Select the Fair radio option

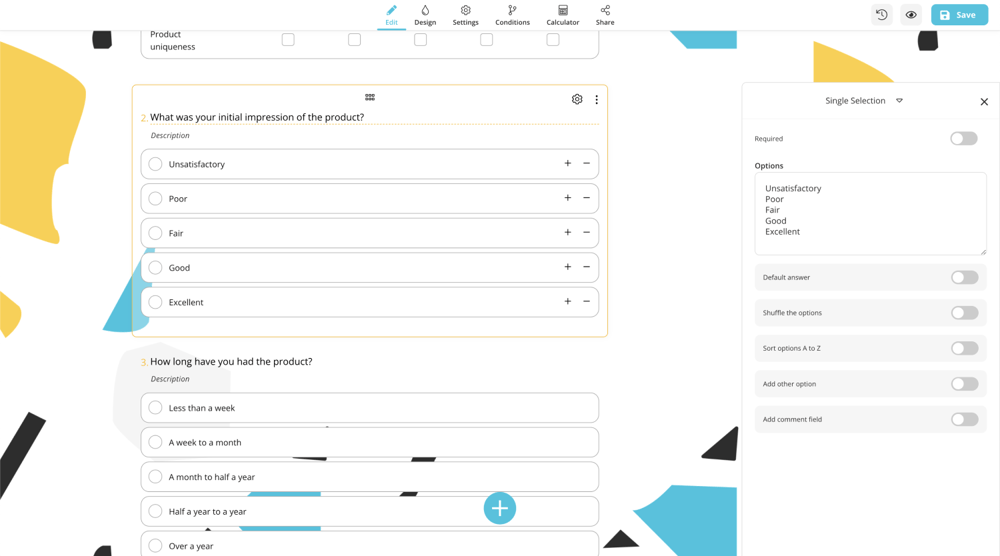(x=155, y=233)
